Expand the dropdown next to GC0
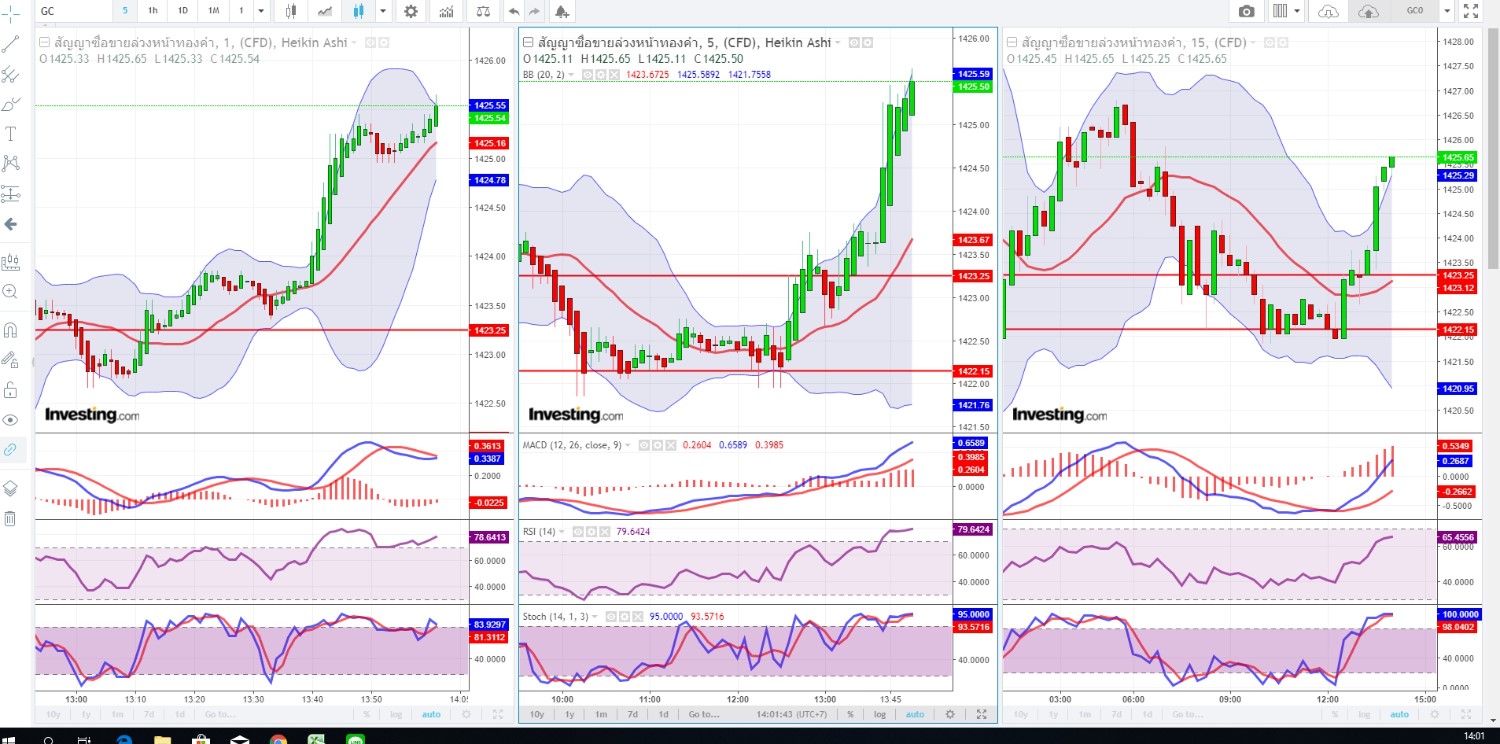 pyautogui.click(x=1446, y=11)
